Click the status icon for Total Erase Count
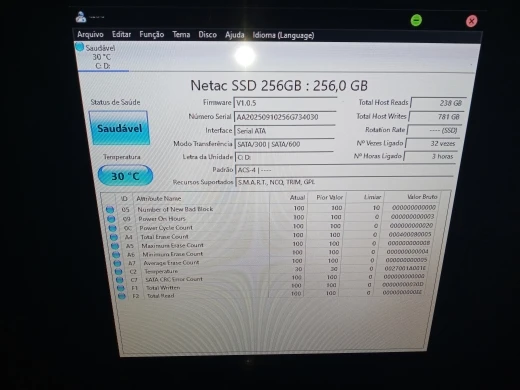520x390 pixels. (x=114, y=237)
